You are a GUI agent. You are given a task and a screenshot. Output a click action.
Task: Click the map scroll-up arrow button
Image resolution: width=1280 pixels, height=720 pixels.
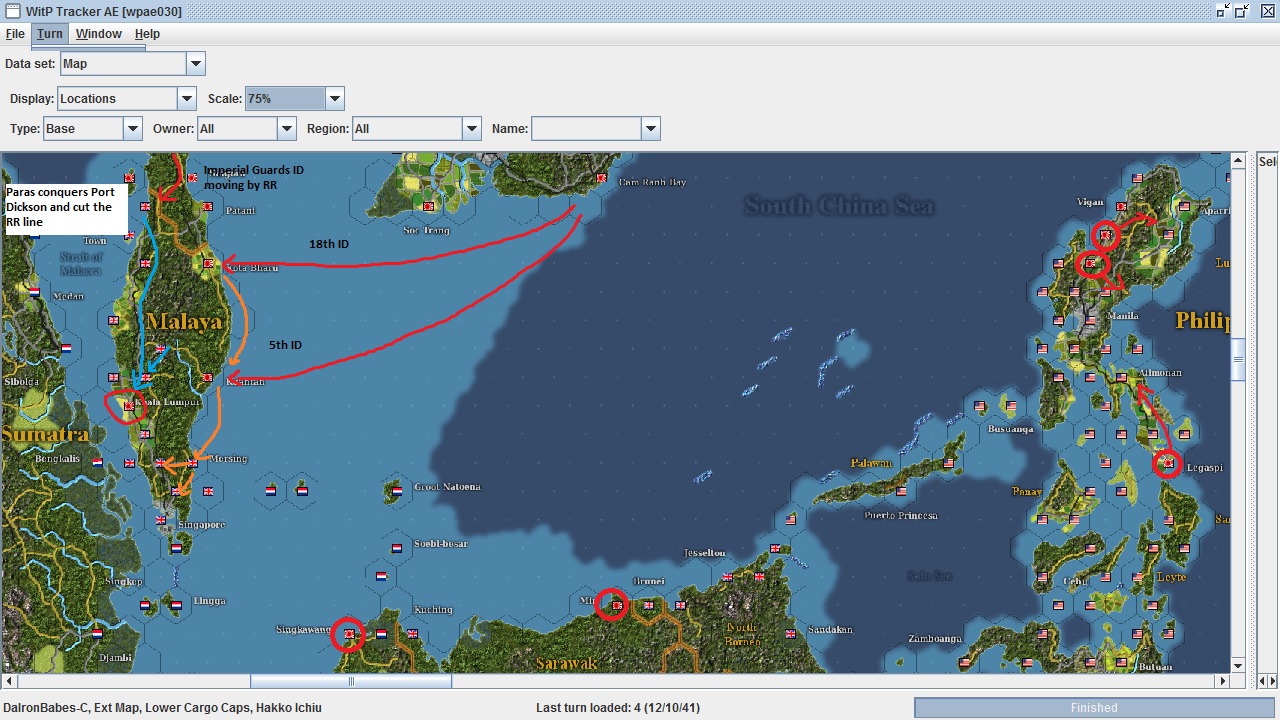1238,160
